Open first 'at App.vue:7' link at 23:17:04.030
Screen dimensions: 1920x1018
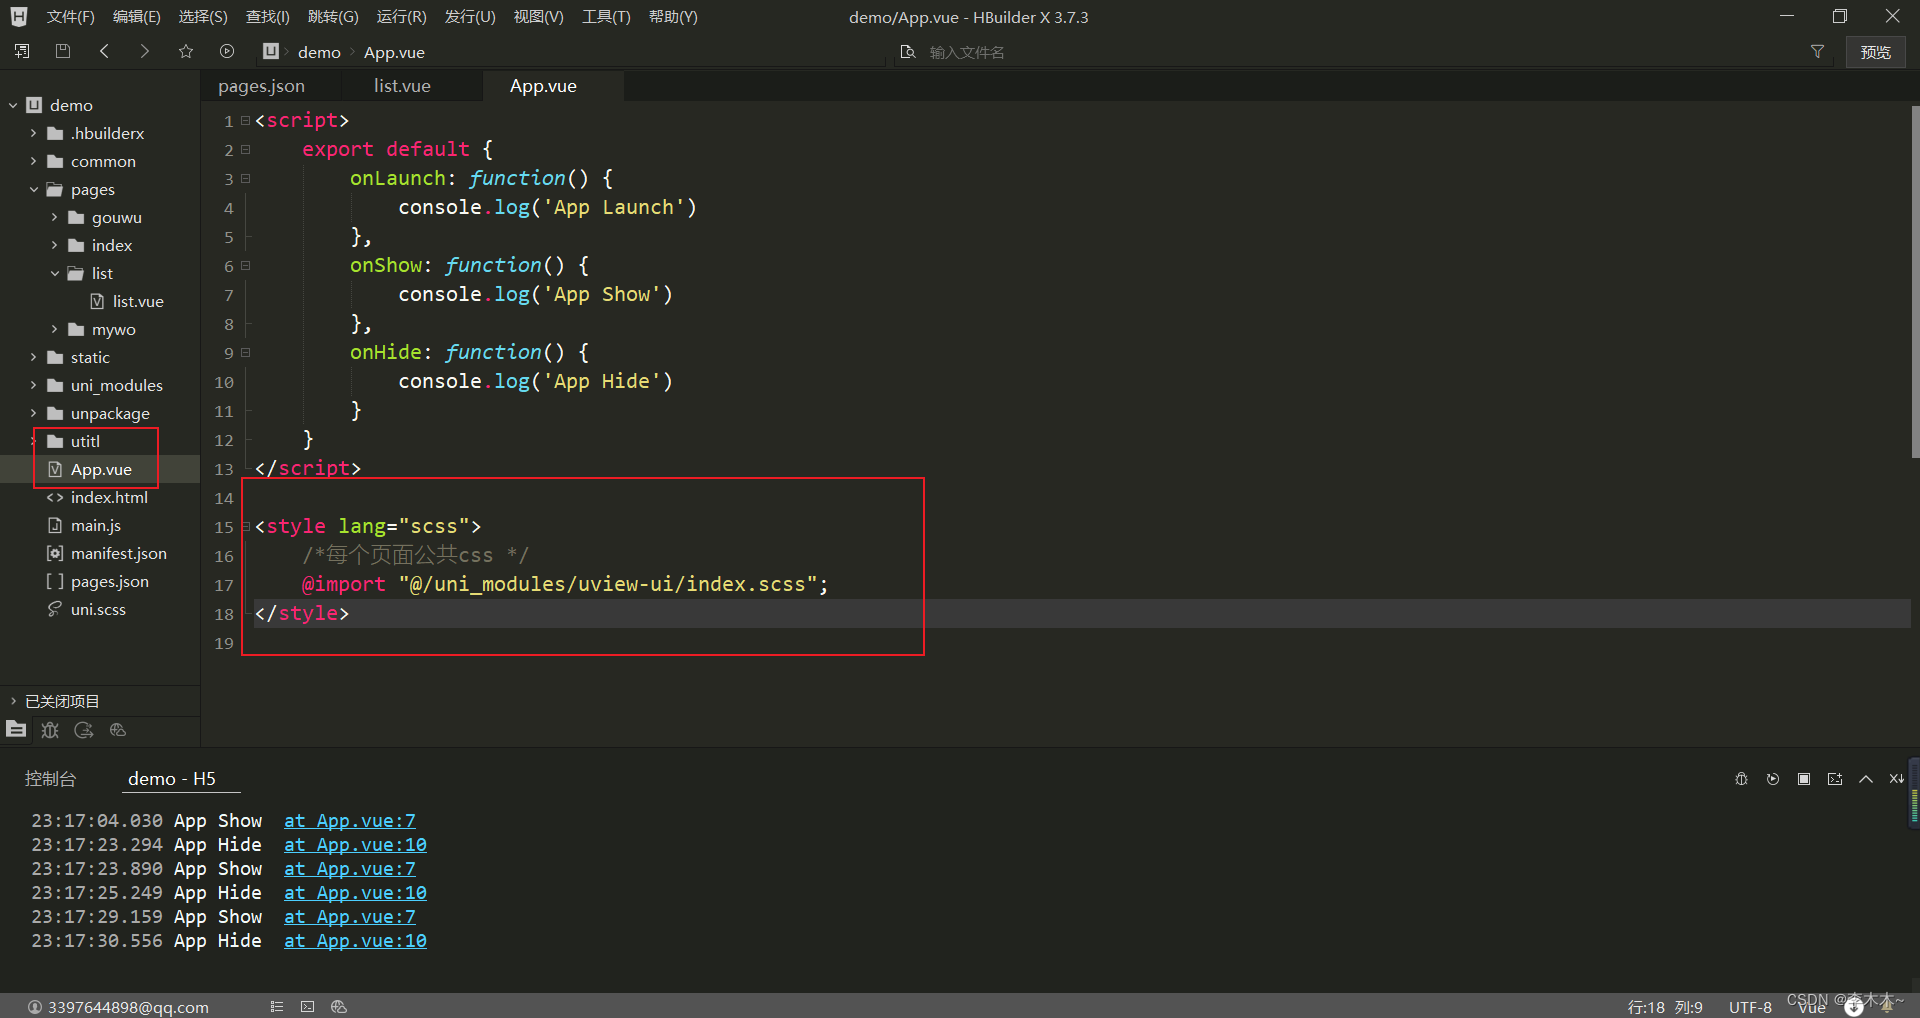[349, 821]
